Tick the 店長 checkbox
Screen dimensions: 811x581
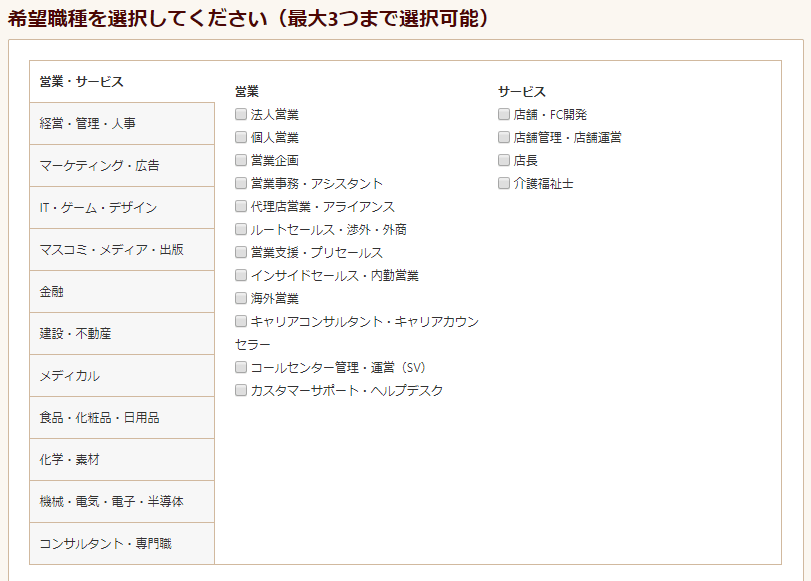(x=504, y=160)
